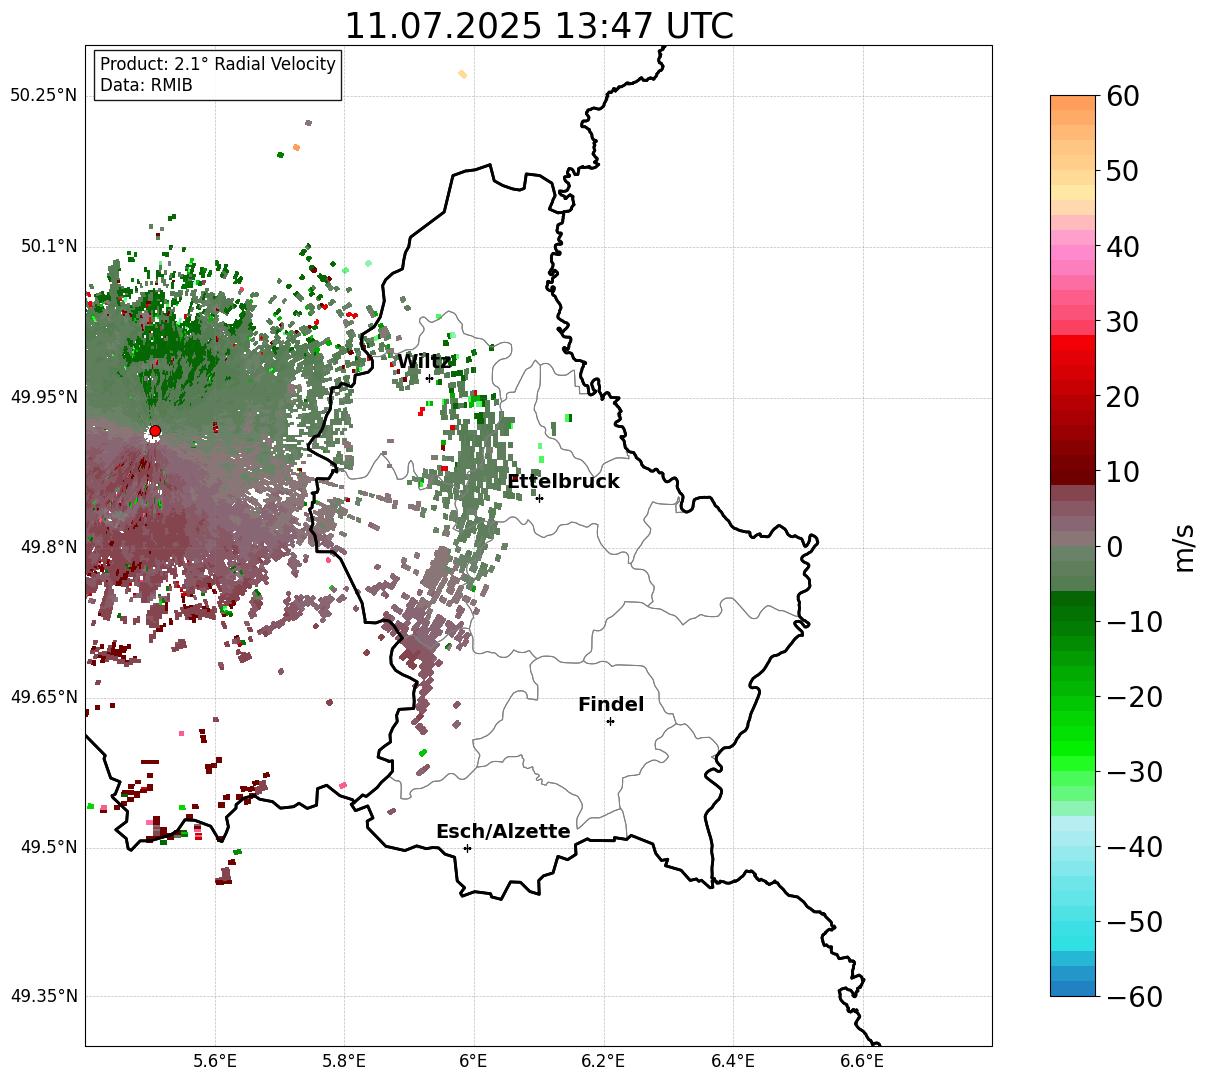Click the colorbar value 10
The image size is (1207, 1081).
point(1122,472)
